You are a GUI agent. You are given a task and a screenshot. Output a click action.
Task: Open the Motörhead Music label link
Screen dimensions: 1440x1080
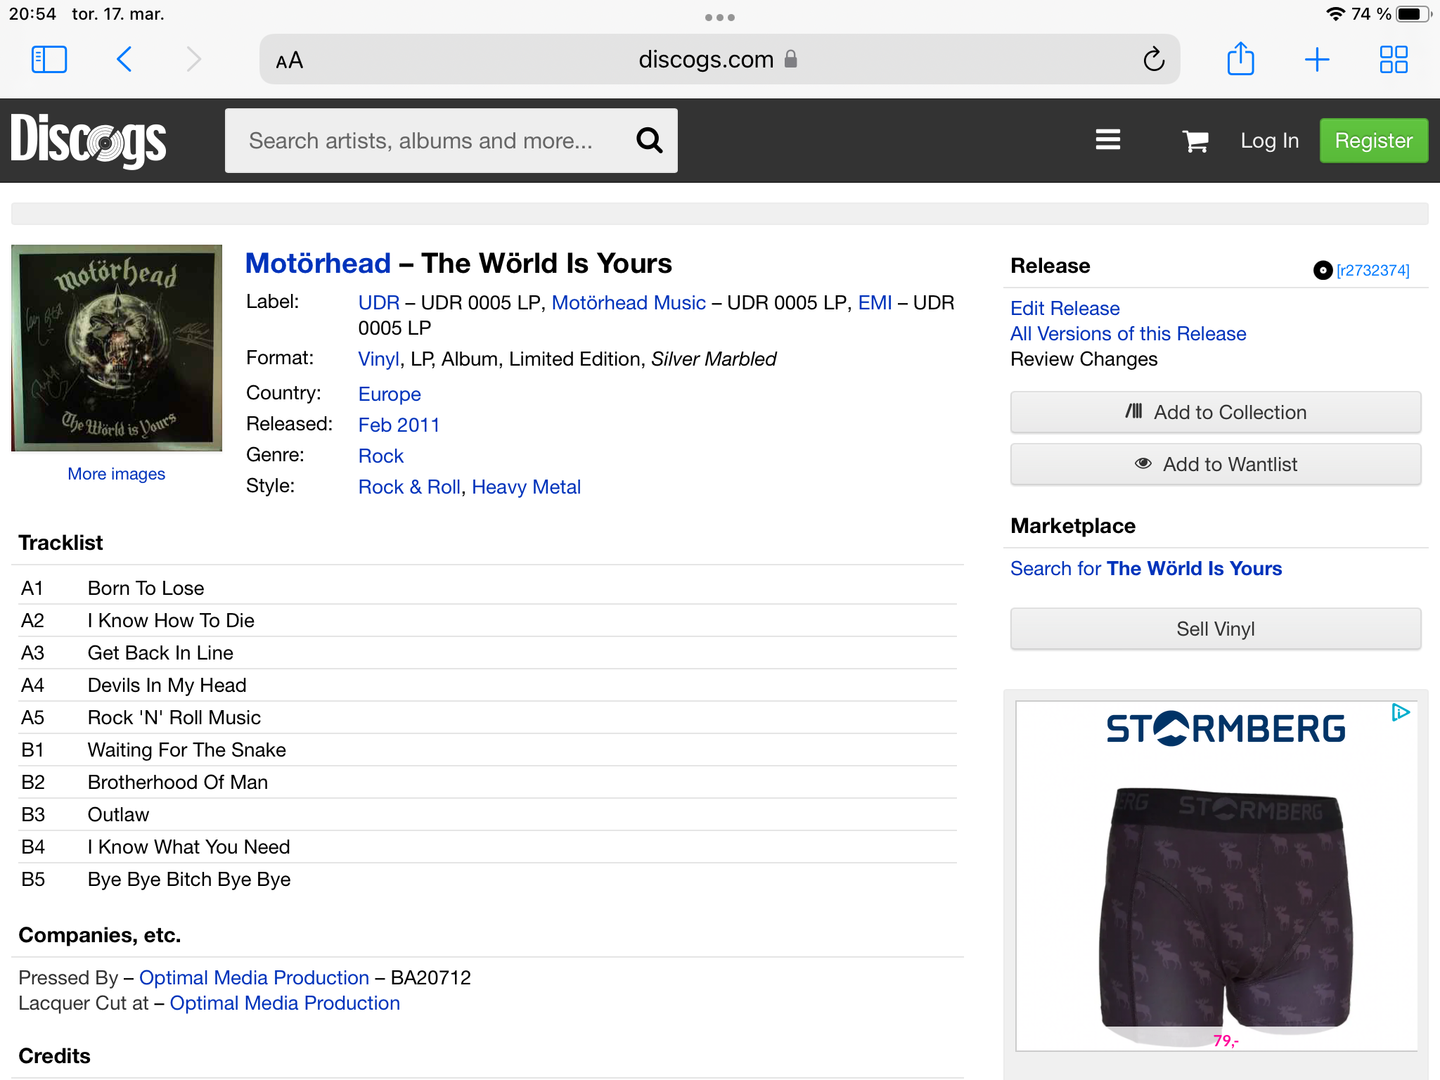point(629,303)
